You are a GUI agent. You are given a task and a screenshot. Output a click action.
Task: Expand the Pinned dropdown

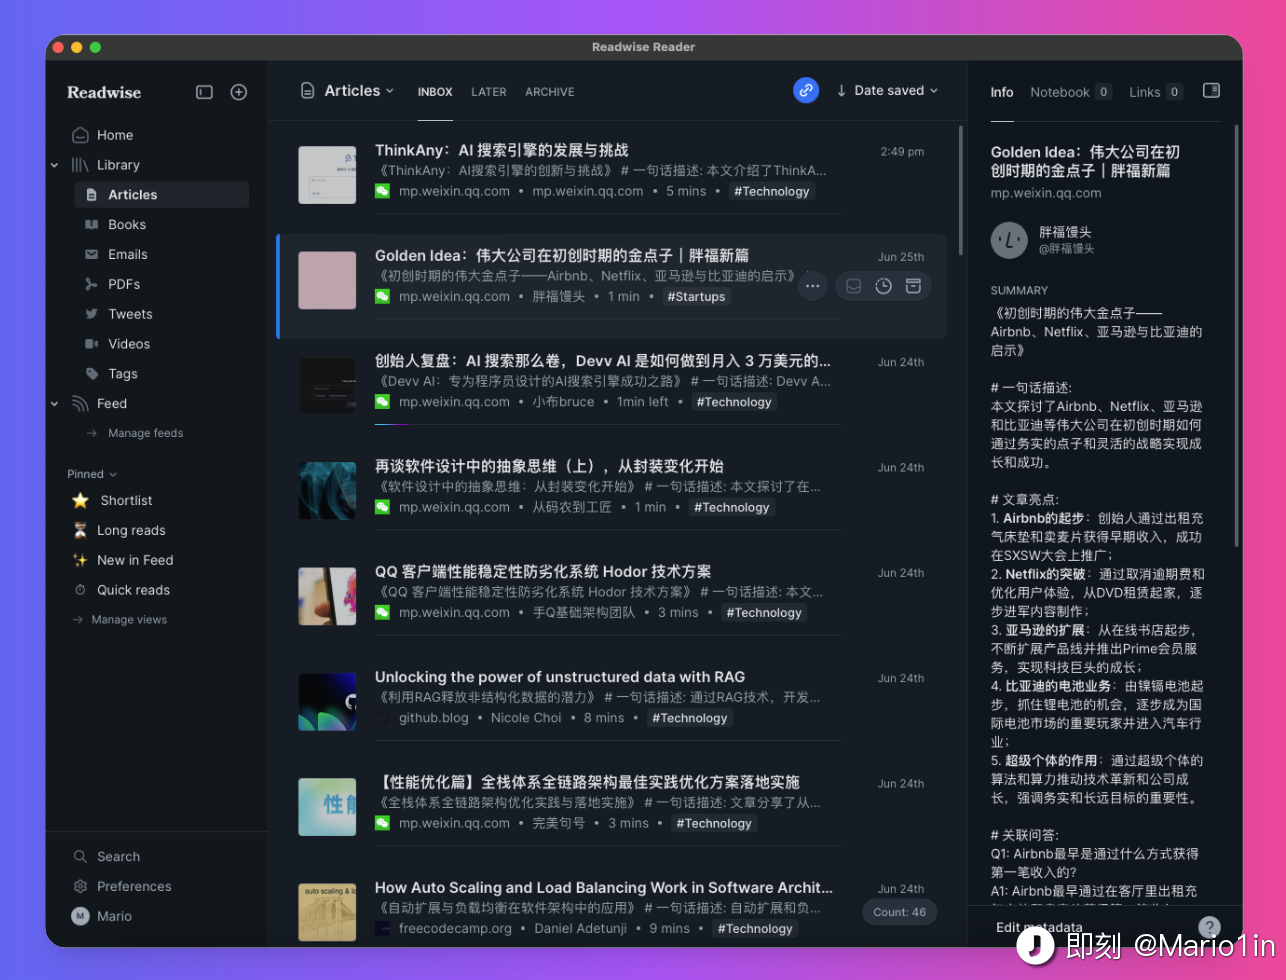(x=92, y=474)
